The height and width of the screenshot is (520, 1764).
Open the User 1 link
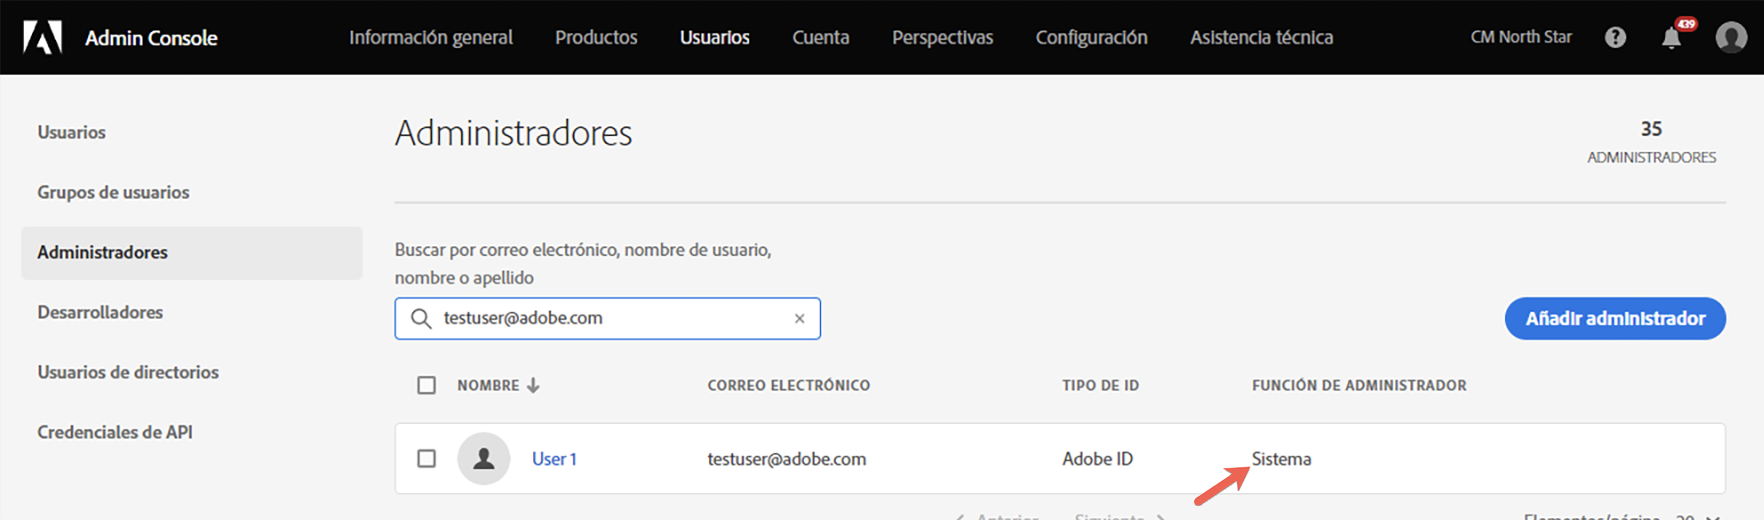pos(554,459)
